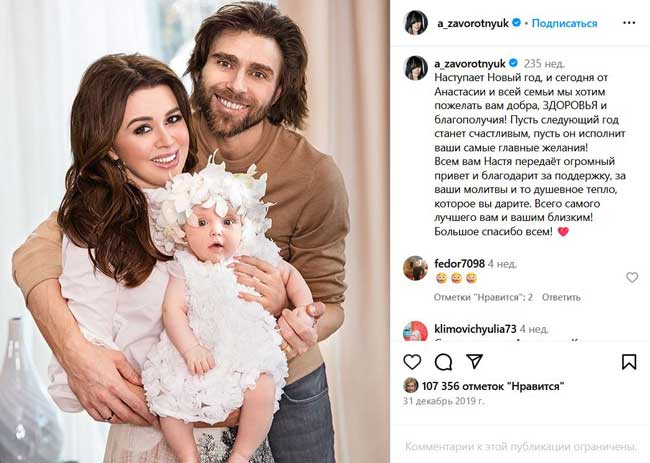
Task: Click the post date 31 декабрь 2019
Action: 444,401
